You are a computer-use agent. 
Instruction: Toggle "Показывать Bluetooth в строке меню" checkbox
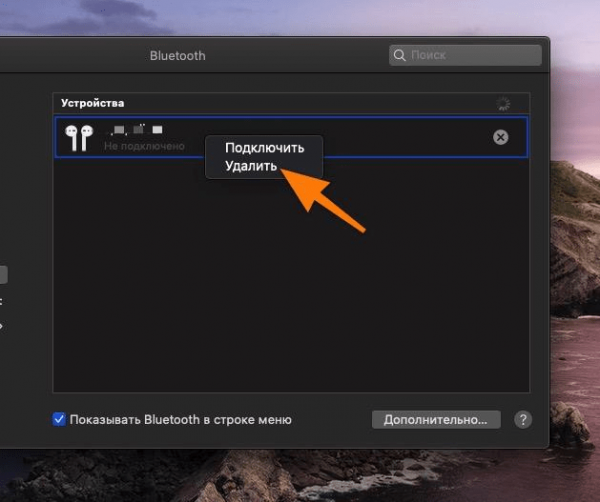(59, 419)
